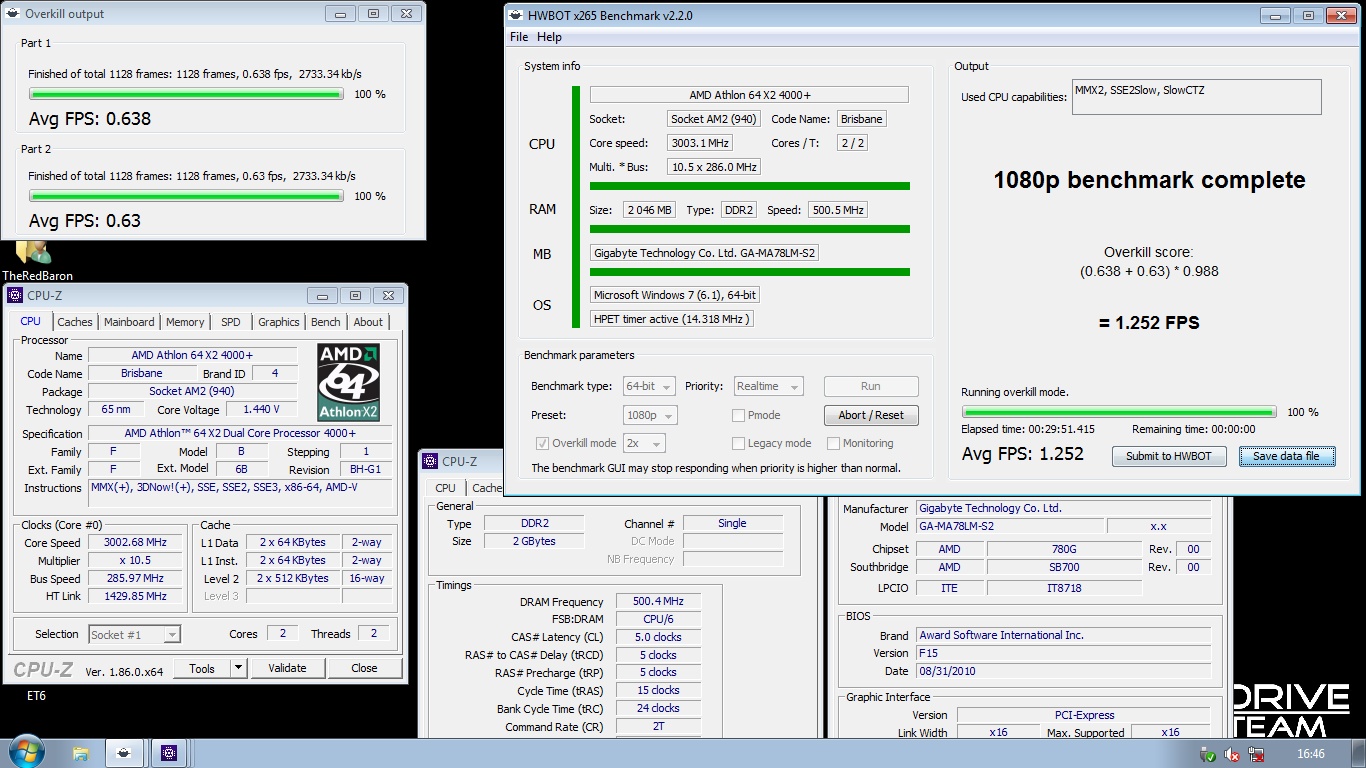The height and width of the screenshot is (768, 1366).
Task: Click the HWBOT x265 Benchmark title bar icon
Action: [x=516, y=15]
